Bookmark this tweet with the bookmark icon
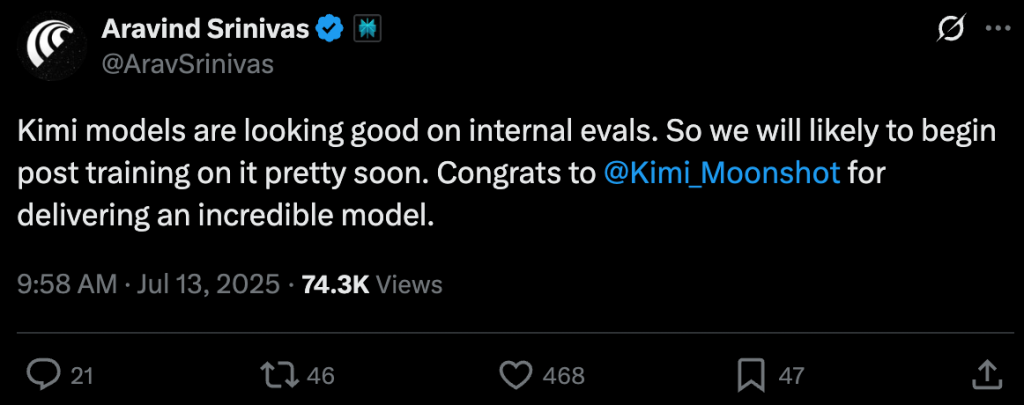The image size is (1024, 405). [x=752, y=375]
